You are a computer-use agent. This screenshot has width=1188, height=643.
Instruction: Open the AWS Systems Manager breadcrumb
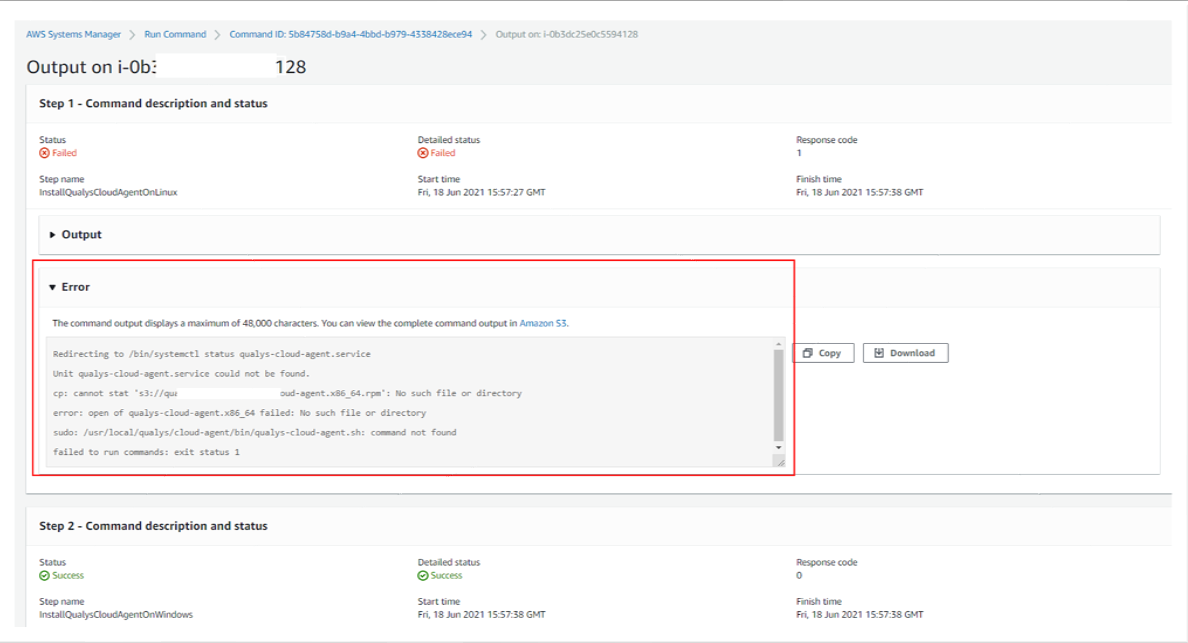pos(73,34)
